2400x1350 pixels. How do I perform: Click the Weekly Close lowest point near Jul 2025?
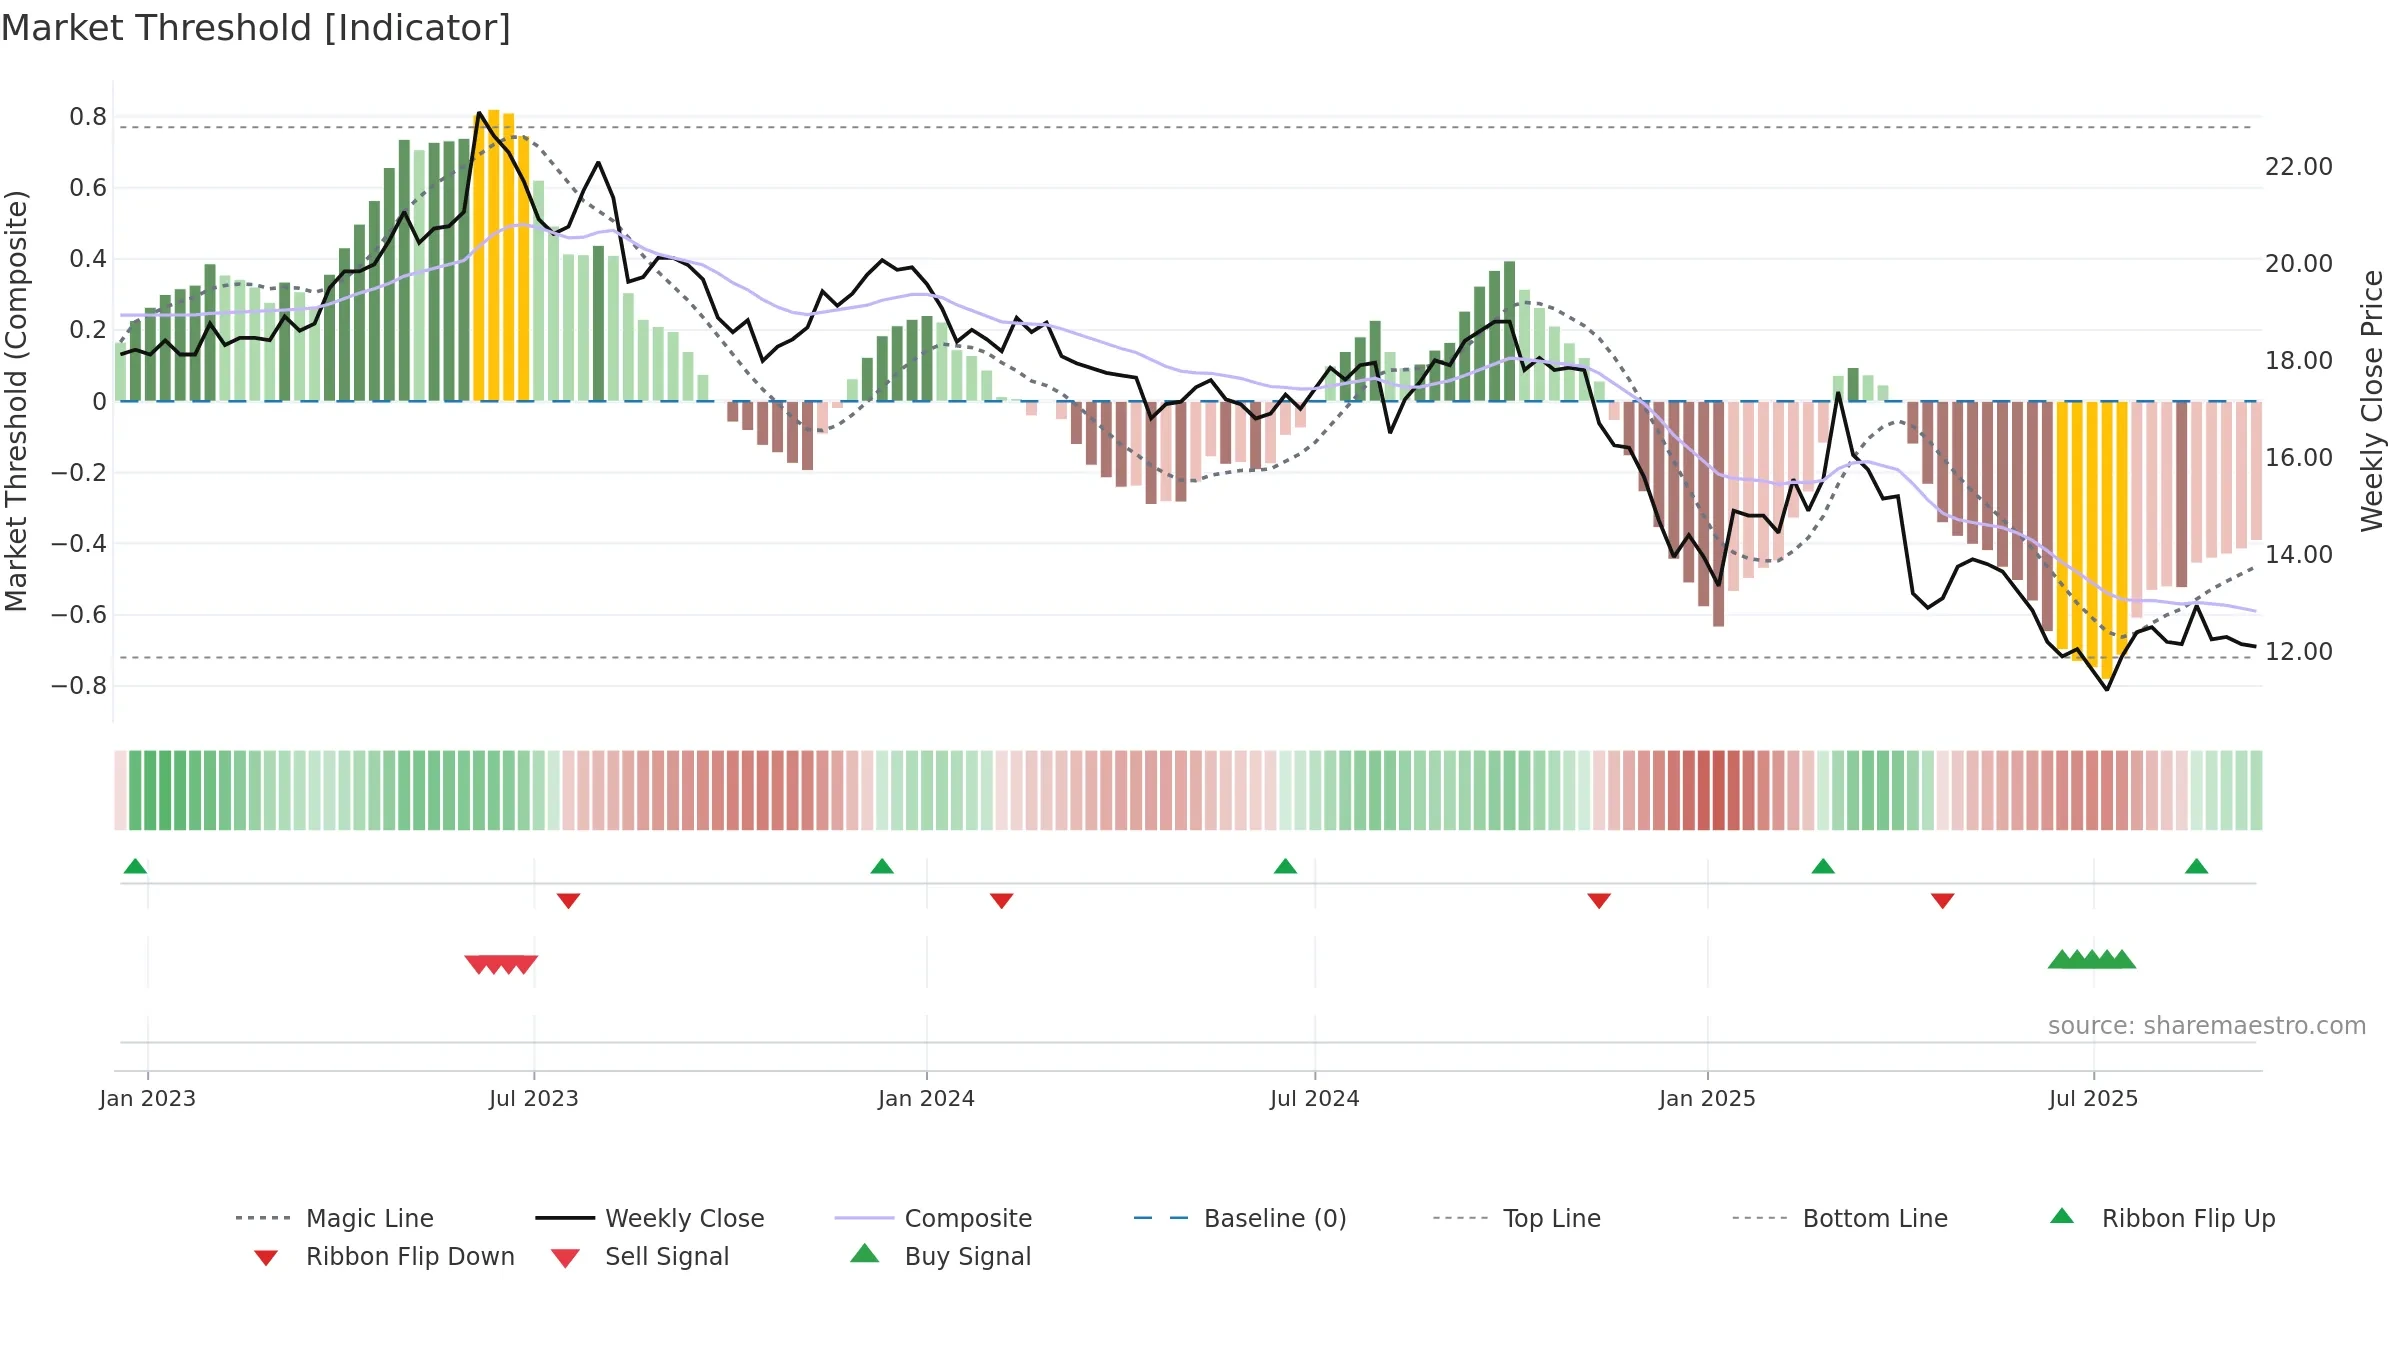click(2107, 689)
